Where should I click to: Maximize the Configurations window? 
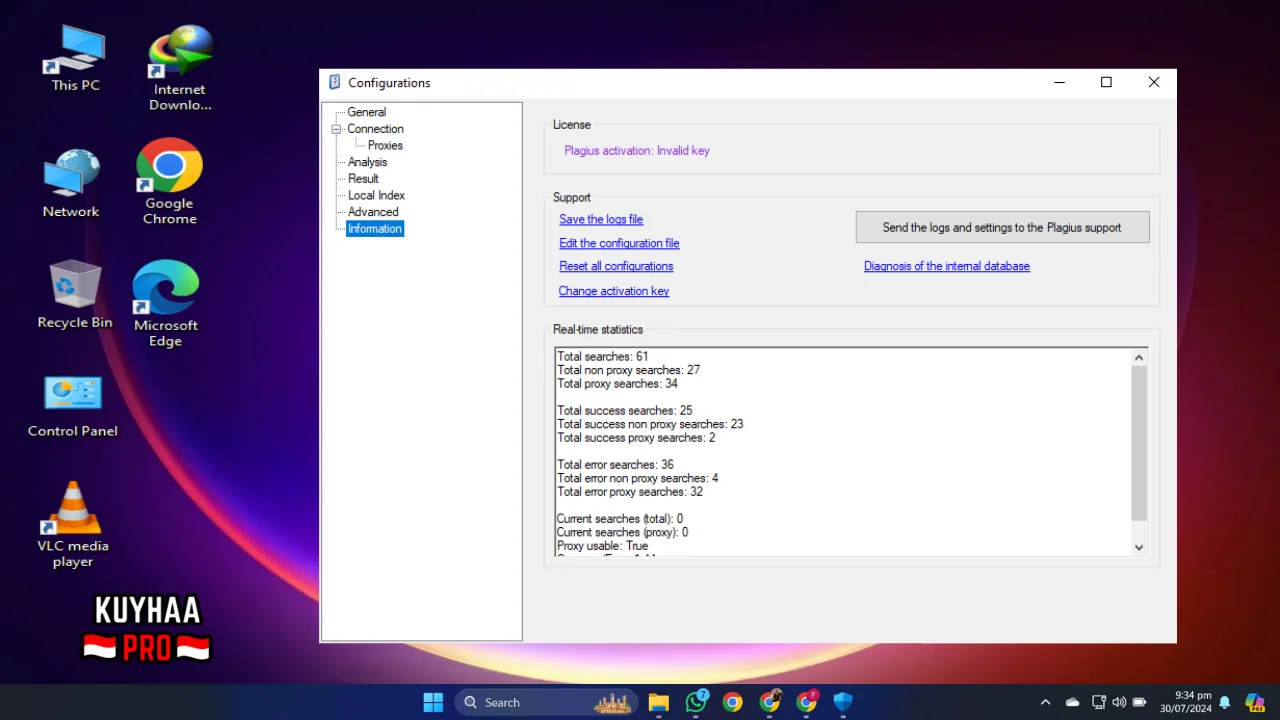point(1106,82)
